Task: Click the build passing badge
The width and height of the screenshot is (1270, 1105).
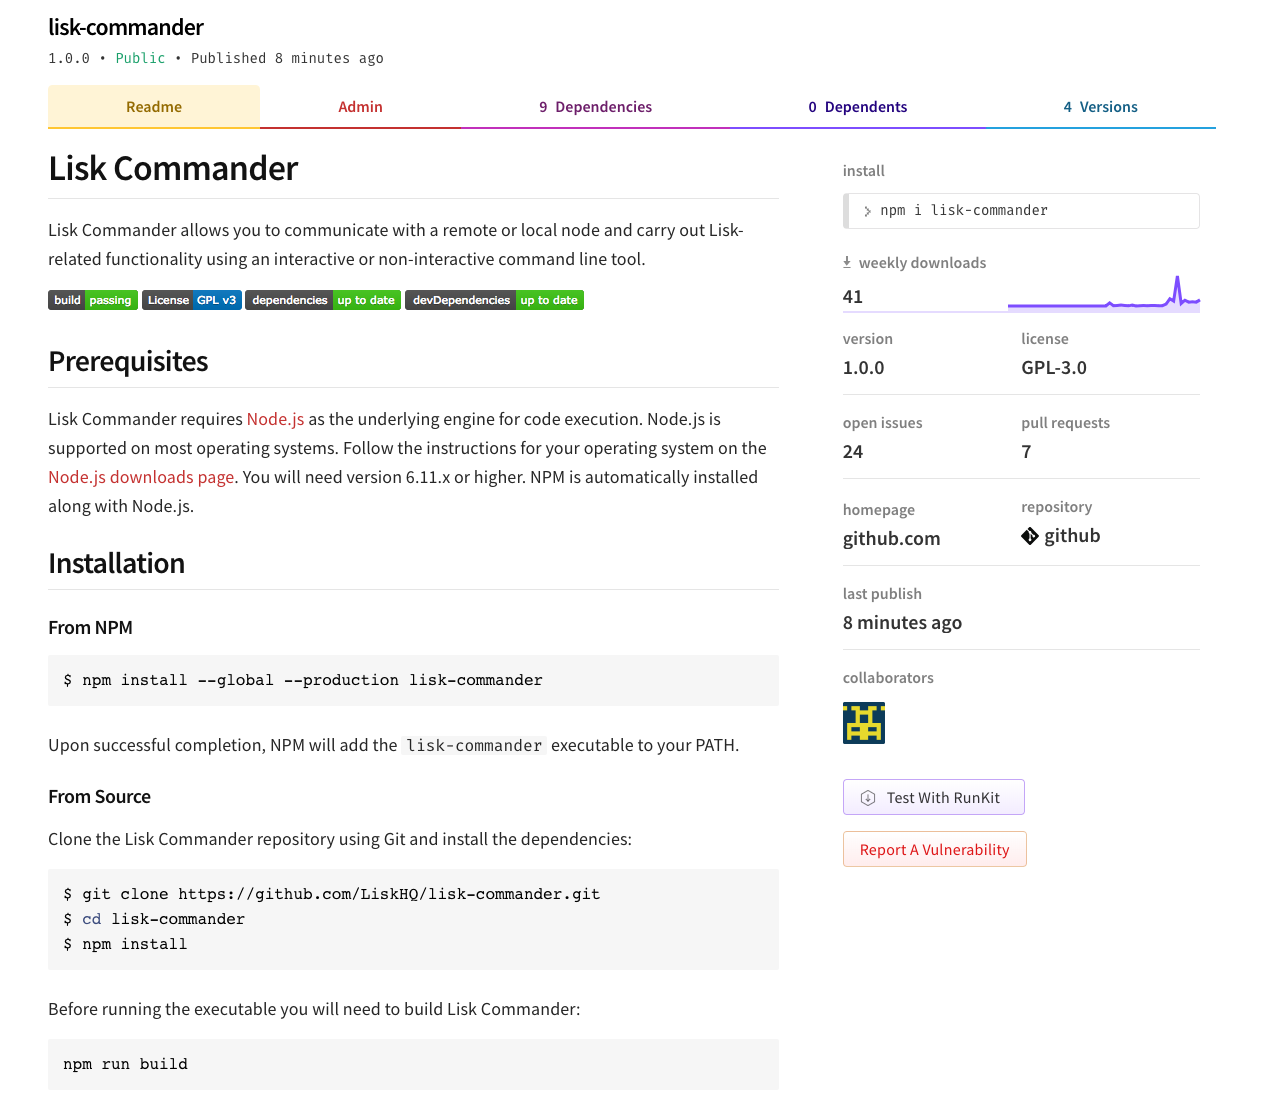Action: (93, 300)
